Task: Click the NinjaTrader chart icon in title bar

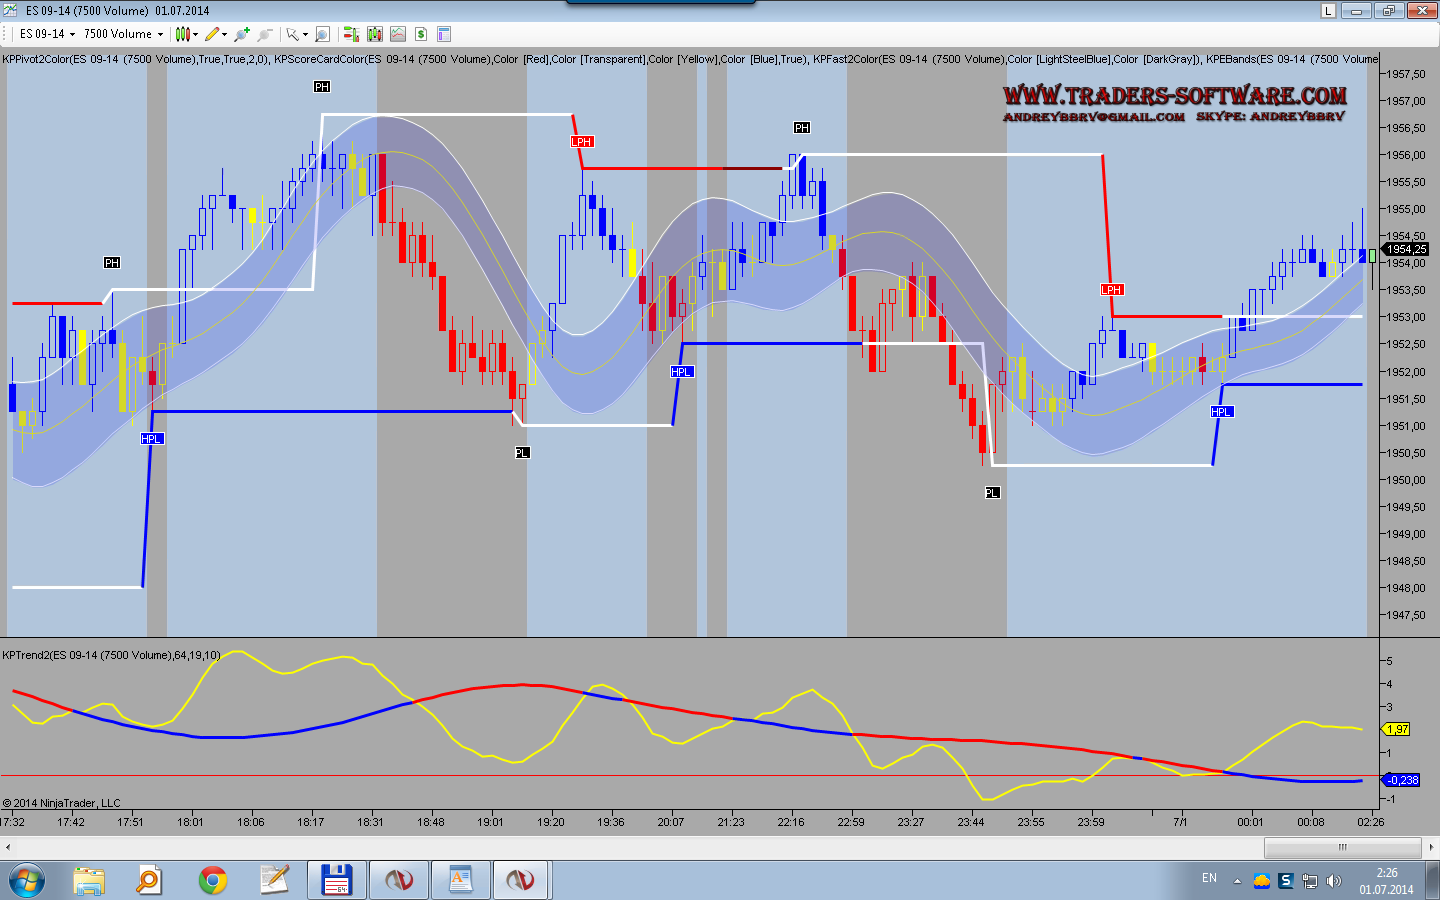Action: point(11,10)
